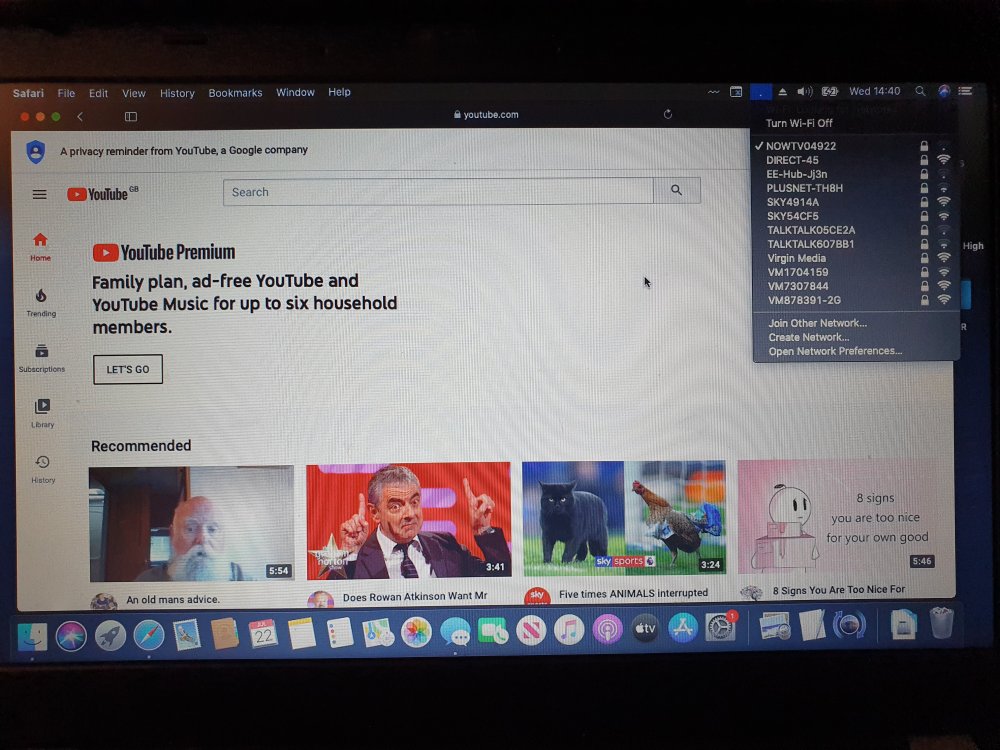The image size is (1000, 750).
Task: Open Calendar in the Dock
Action: [263, 634]
